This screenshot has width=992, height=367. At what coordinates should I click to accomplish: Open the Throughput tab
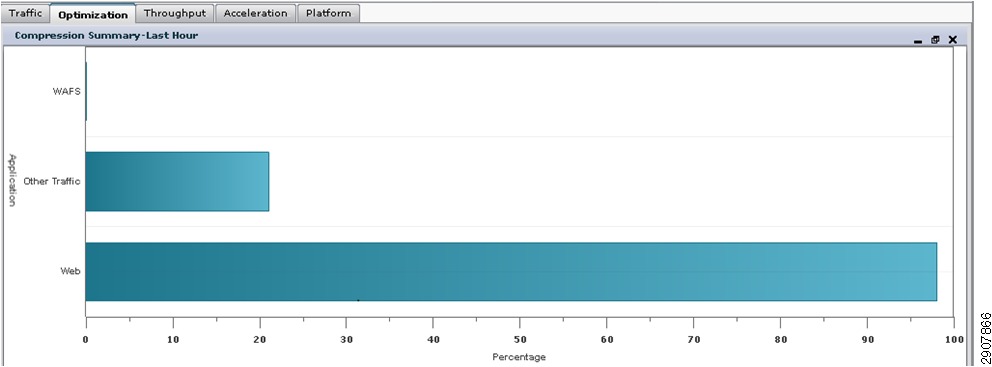tap(175, 13)
